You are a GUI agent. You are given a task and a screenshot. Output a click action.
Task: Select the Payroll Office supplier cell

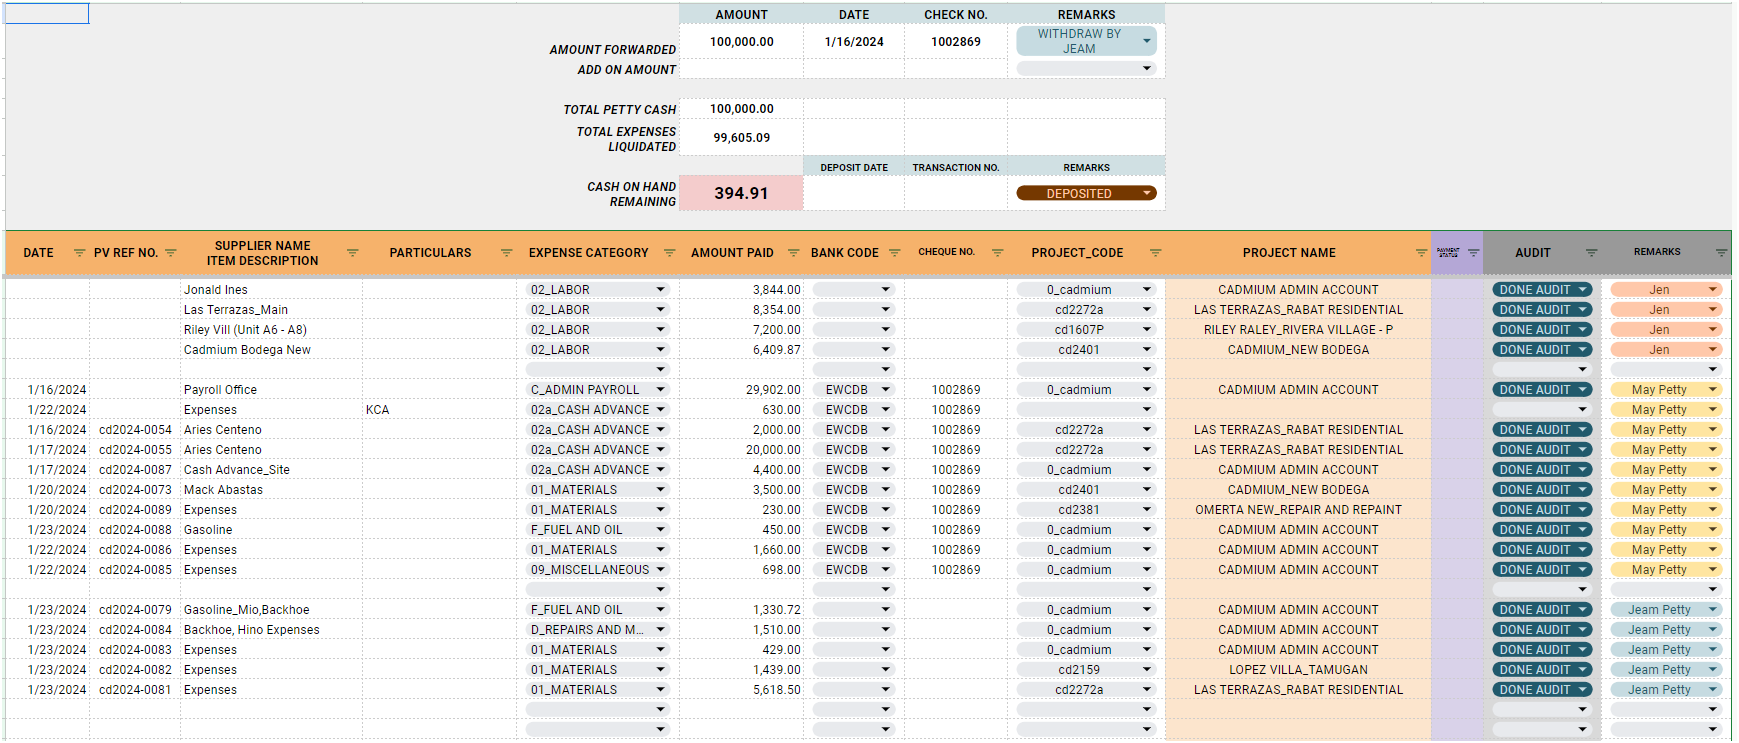click(x=271, y=390)
